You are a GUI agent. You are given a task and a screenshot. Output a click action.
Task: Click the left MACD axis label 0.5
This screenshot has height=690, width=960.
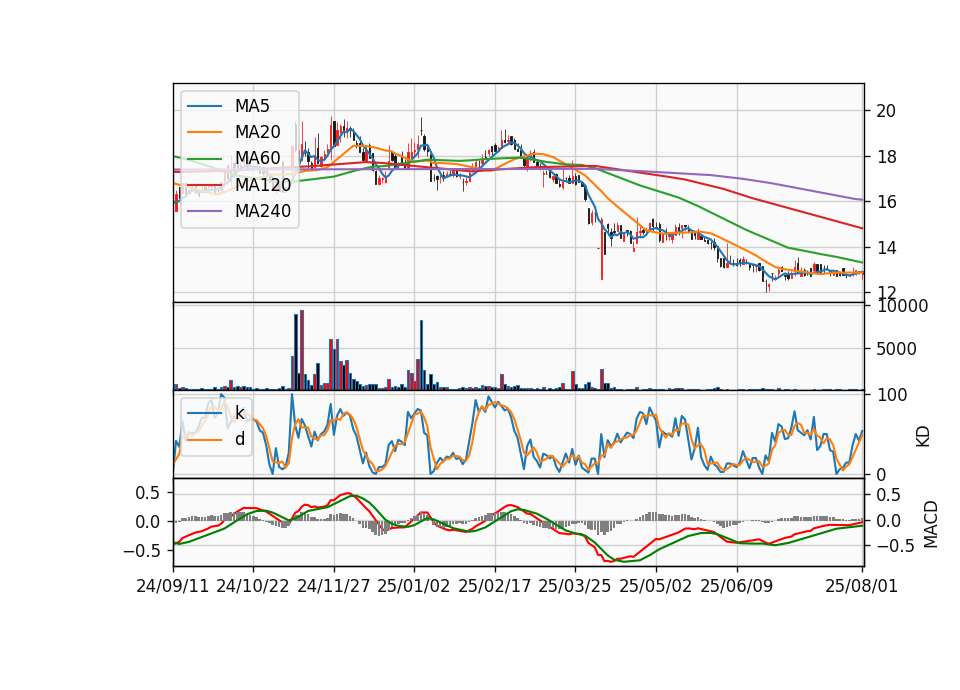pos(148,493)
